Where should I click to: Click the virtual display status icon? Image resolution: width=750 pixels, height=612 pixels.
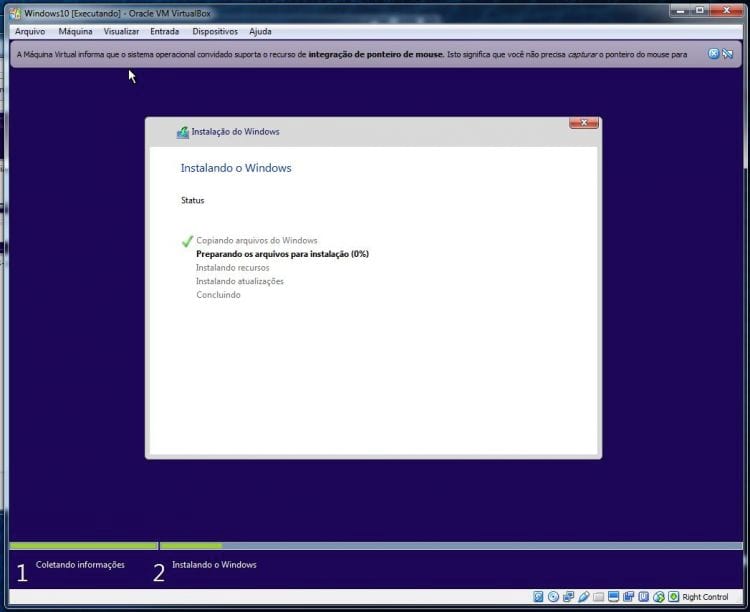(613, 597)
